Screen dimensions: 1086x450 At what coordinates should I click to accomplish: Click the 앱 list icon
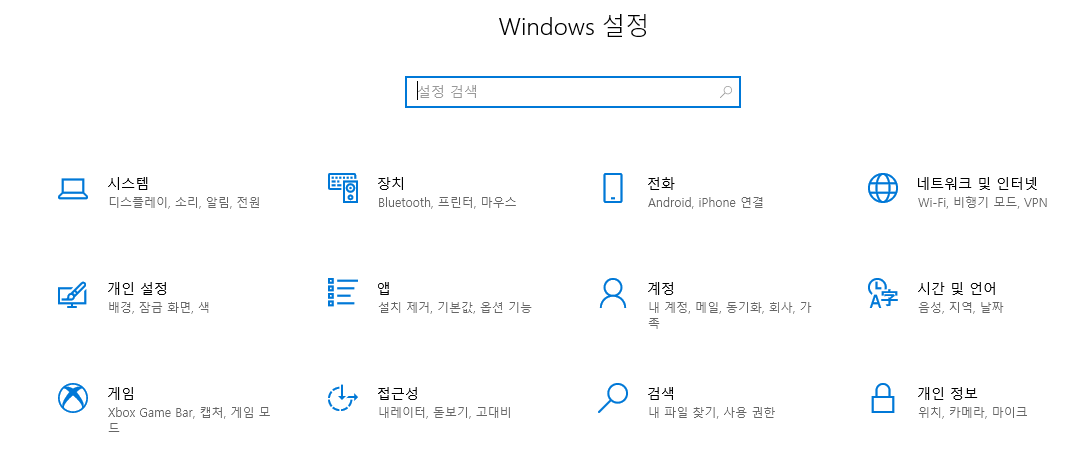coord(343,292)
